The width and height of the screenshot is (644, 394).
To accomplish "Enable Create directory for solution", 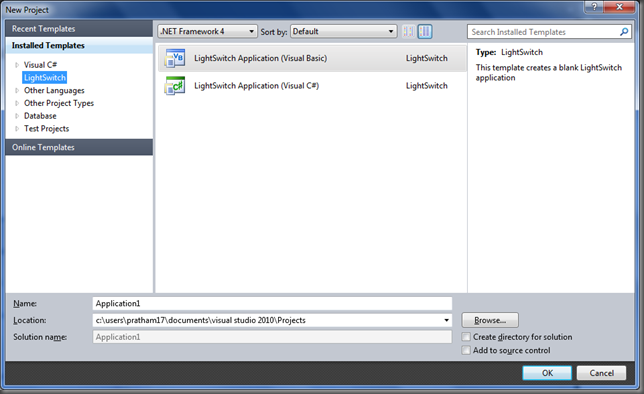I will [x=466, y=337].
